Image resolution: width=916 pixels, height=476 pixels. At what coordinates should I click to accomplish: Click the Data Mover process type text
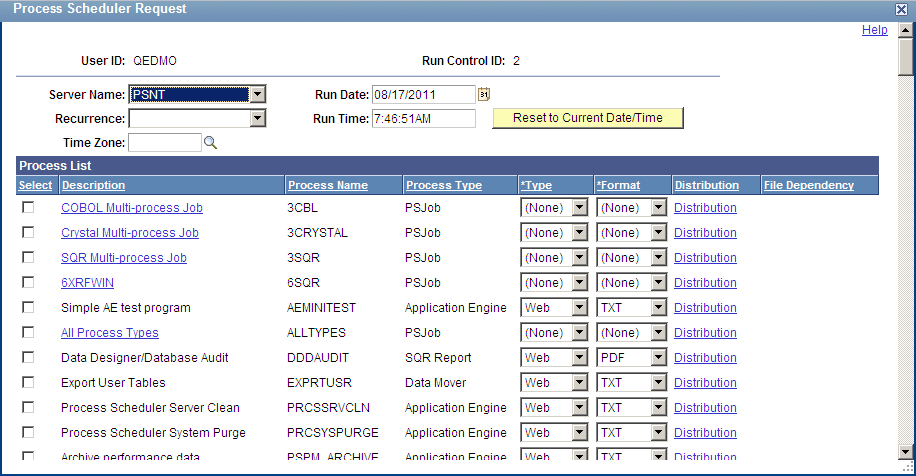pos(436,383)
